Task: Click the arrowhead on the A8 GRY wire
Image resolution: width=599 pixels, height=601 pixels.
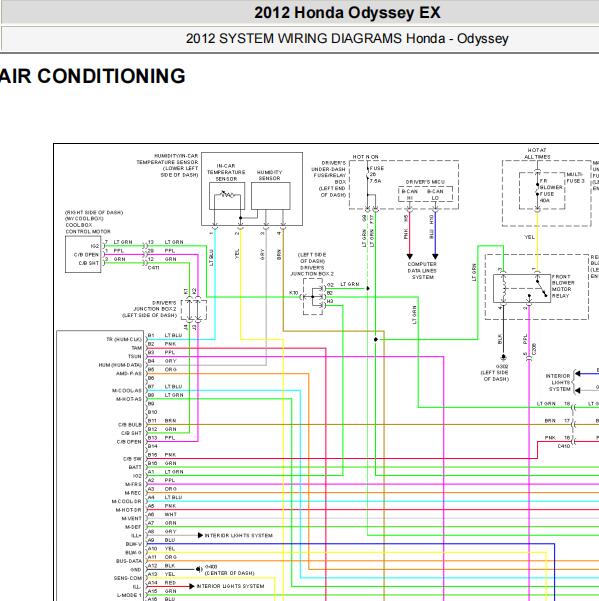Action: [x=200, y=535]
